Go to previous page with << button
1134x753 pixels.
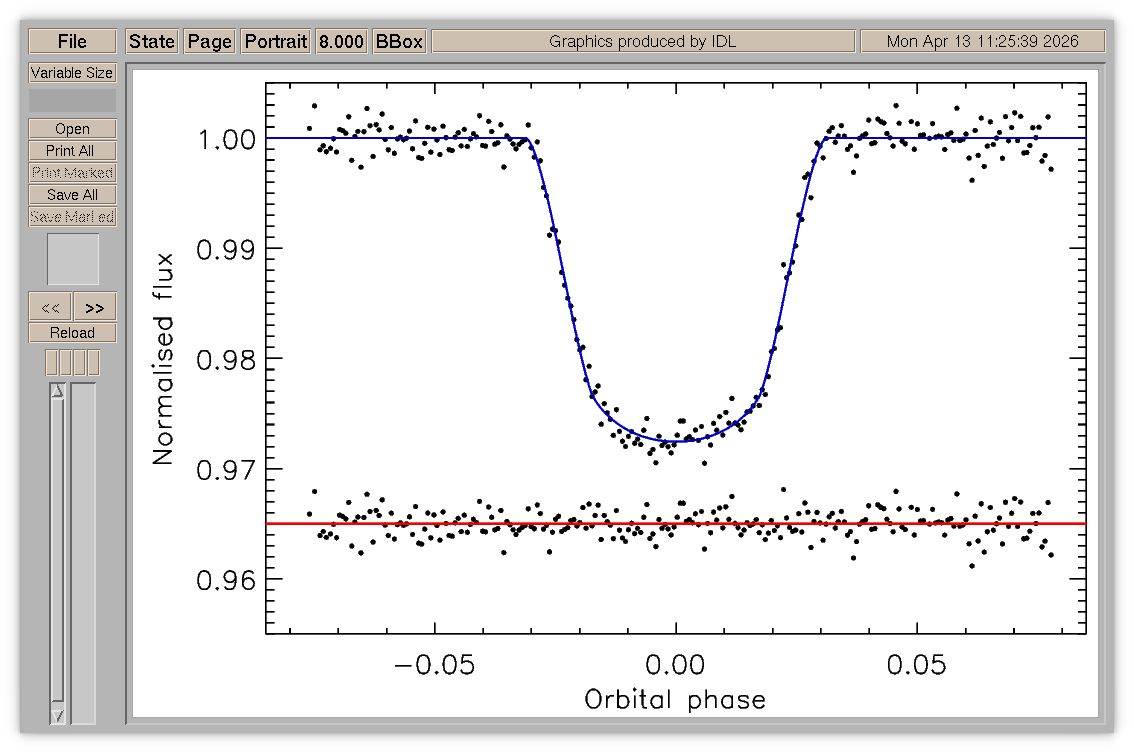[50, 307]
